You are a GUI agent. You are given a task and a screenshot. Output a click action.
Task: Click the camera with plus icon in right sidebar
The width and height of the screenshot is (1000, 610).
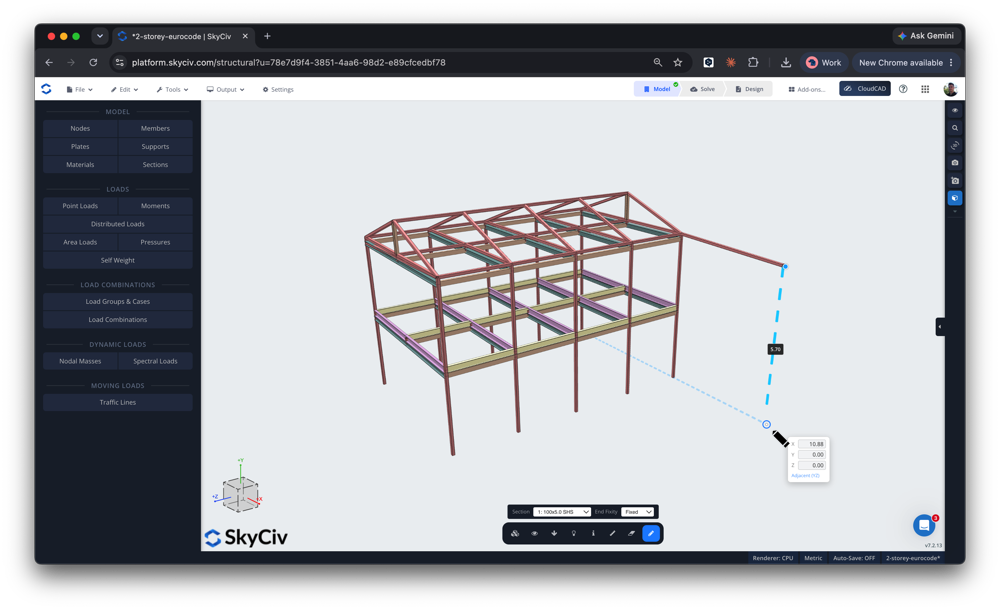click(x=955, y=181)
